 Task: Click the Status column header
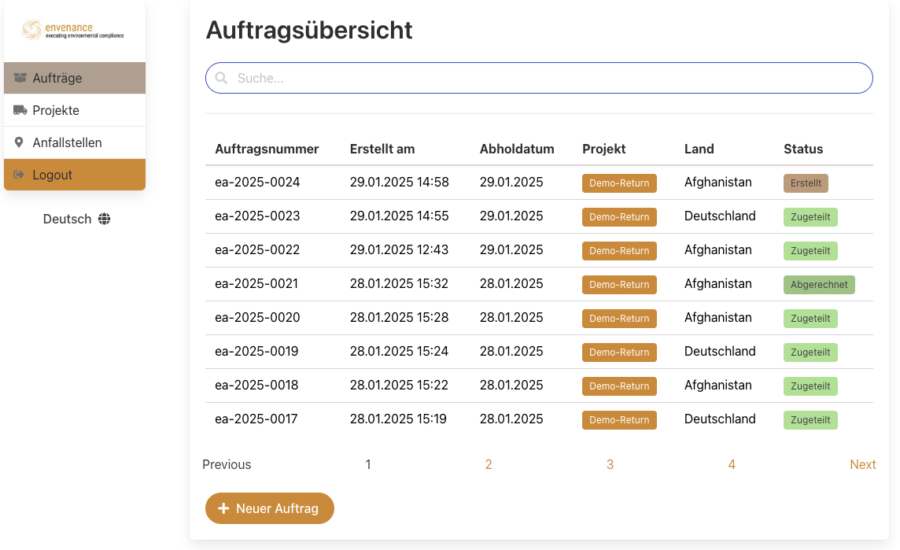click(x=804, y=149)
